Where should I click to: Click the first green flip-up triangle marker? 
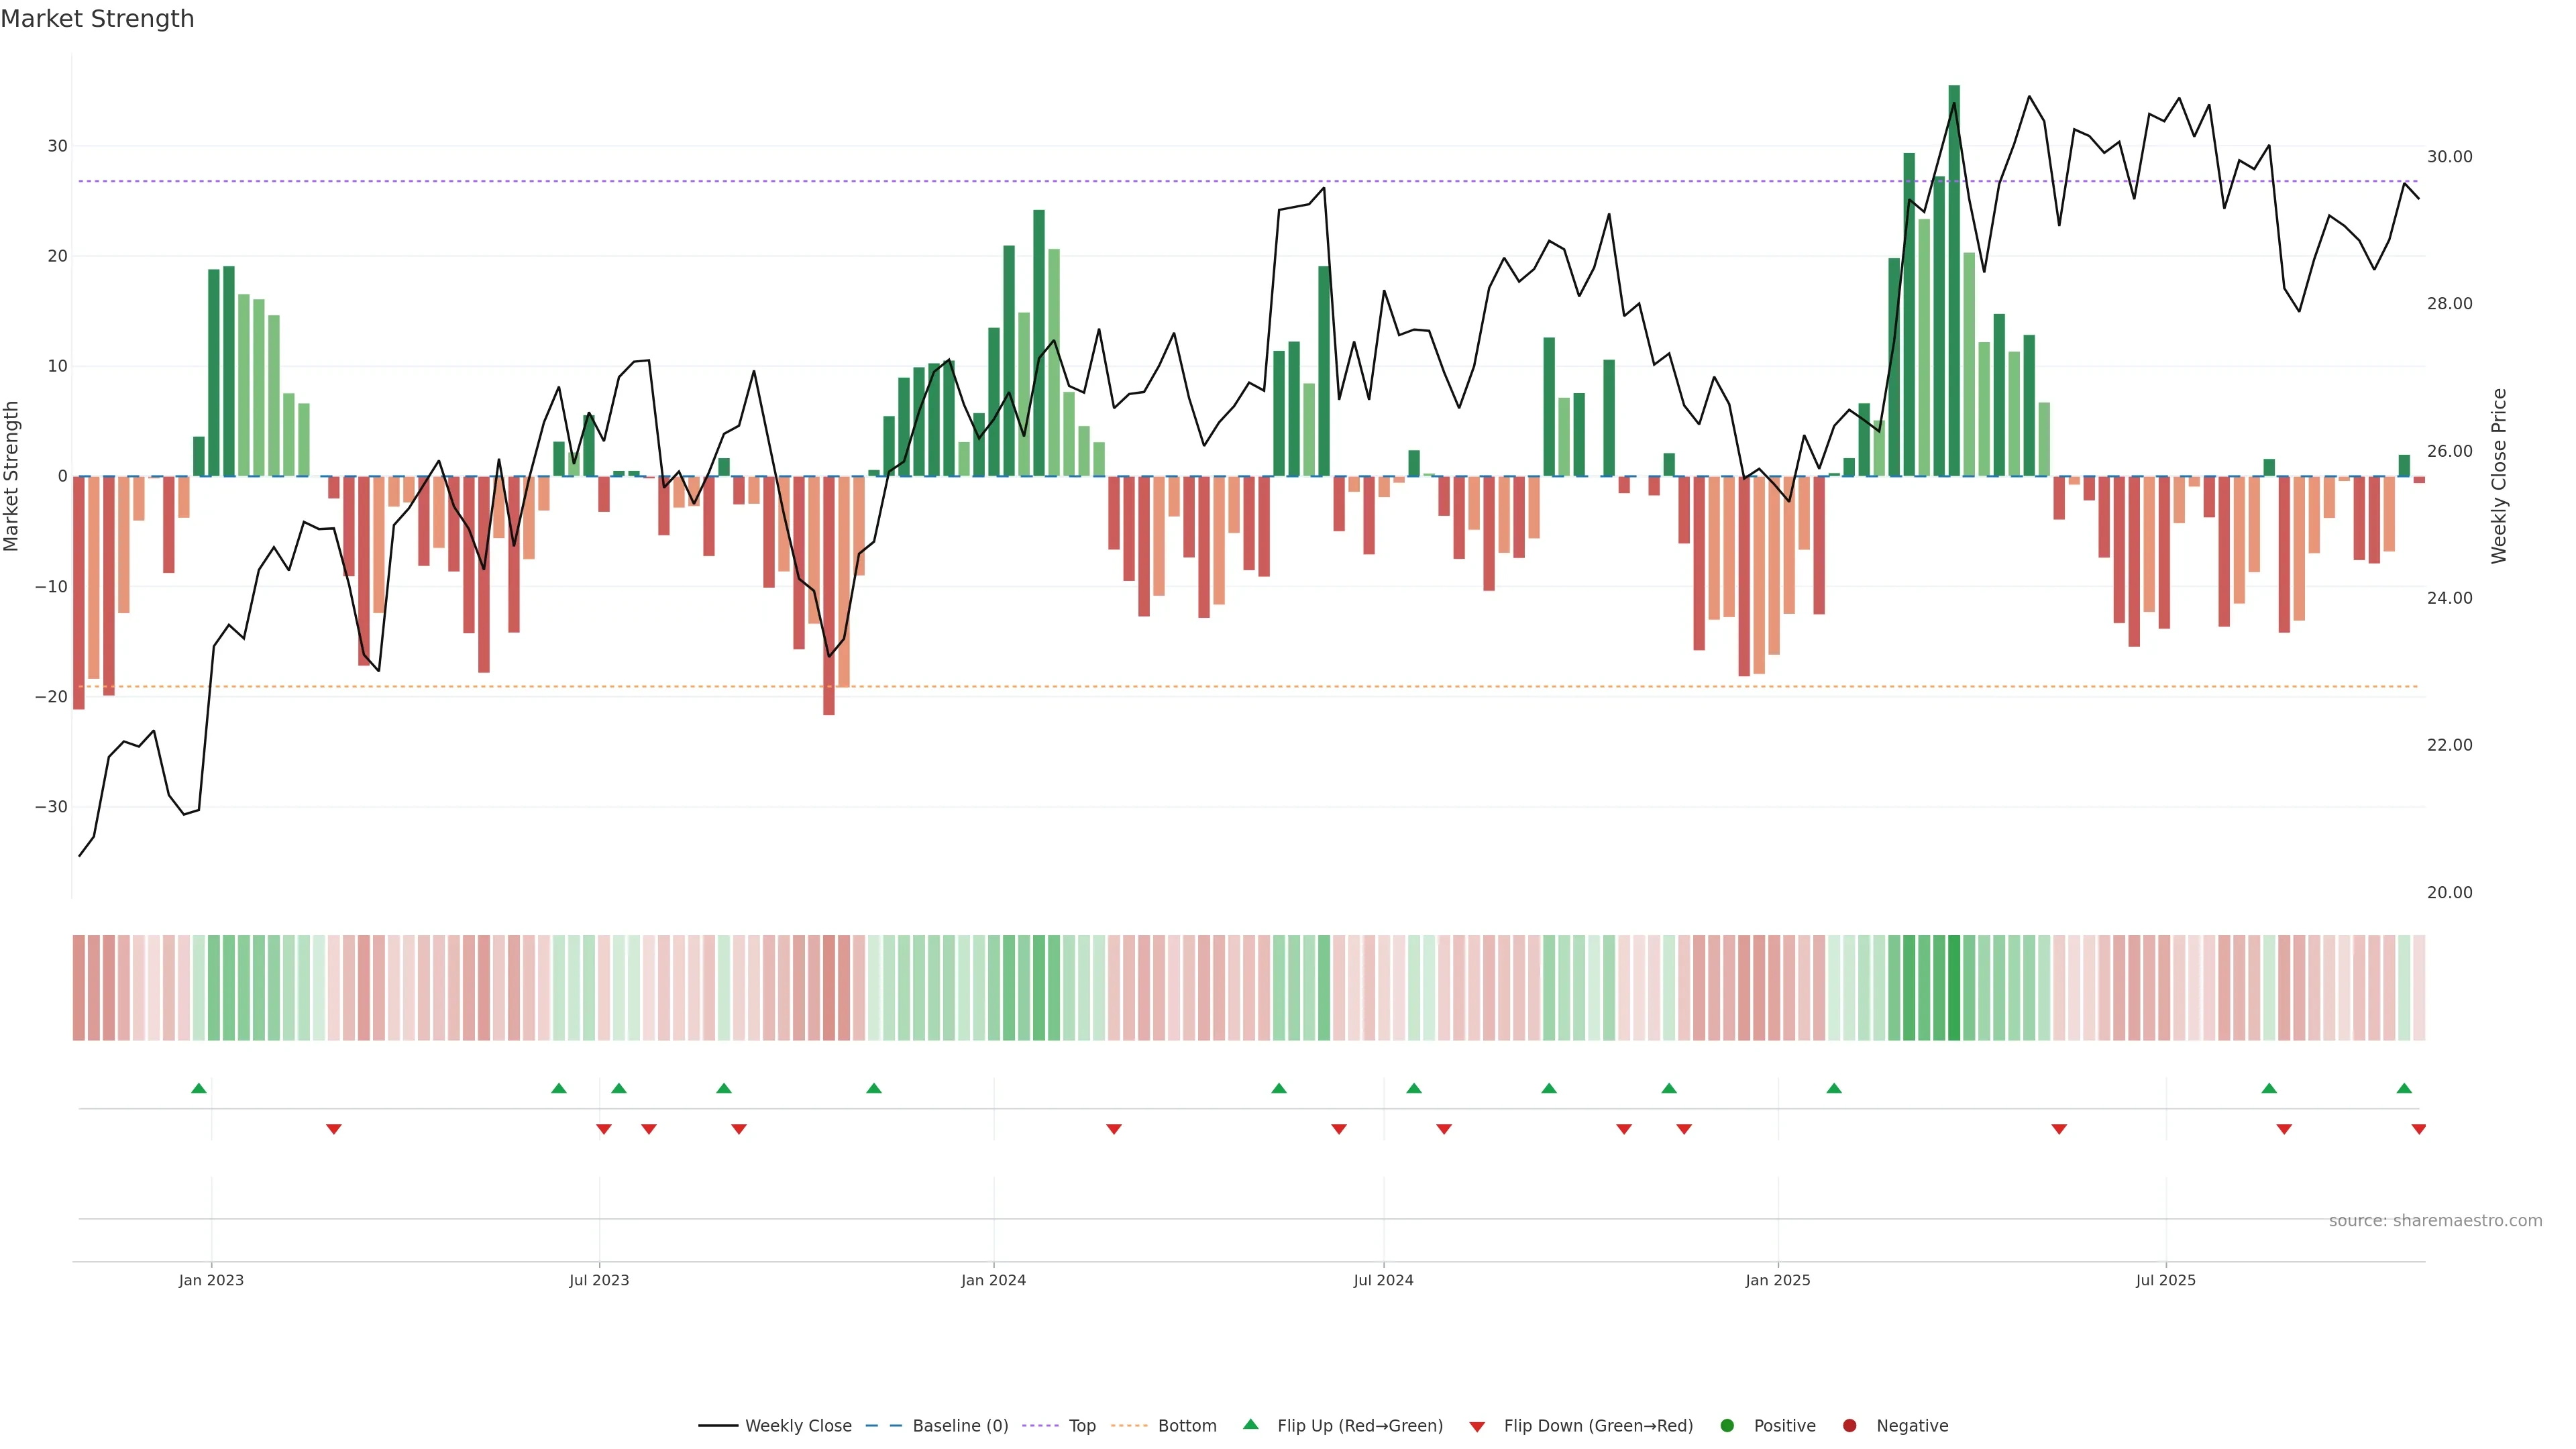tap(199, 1088)
